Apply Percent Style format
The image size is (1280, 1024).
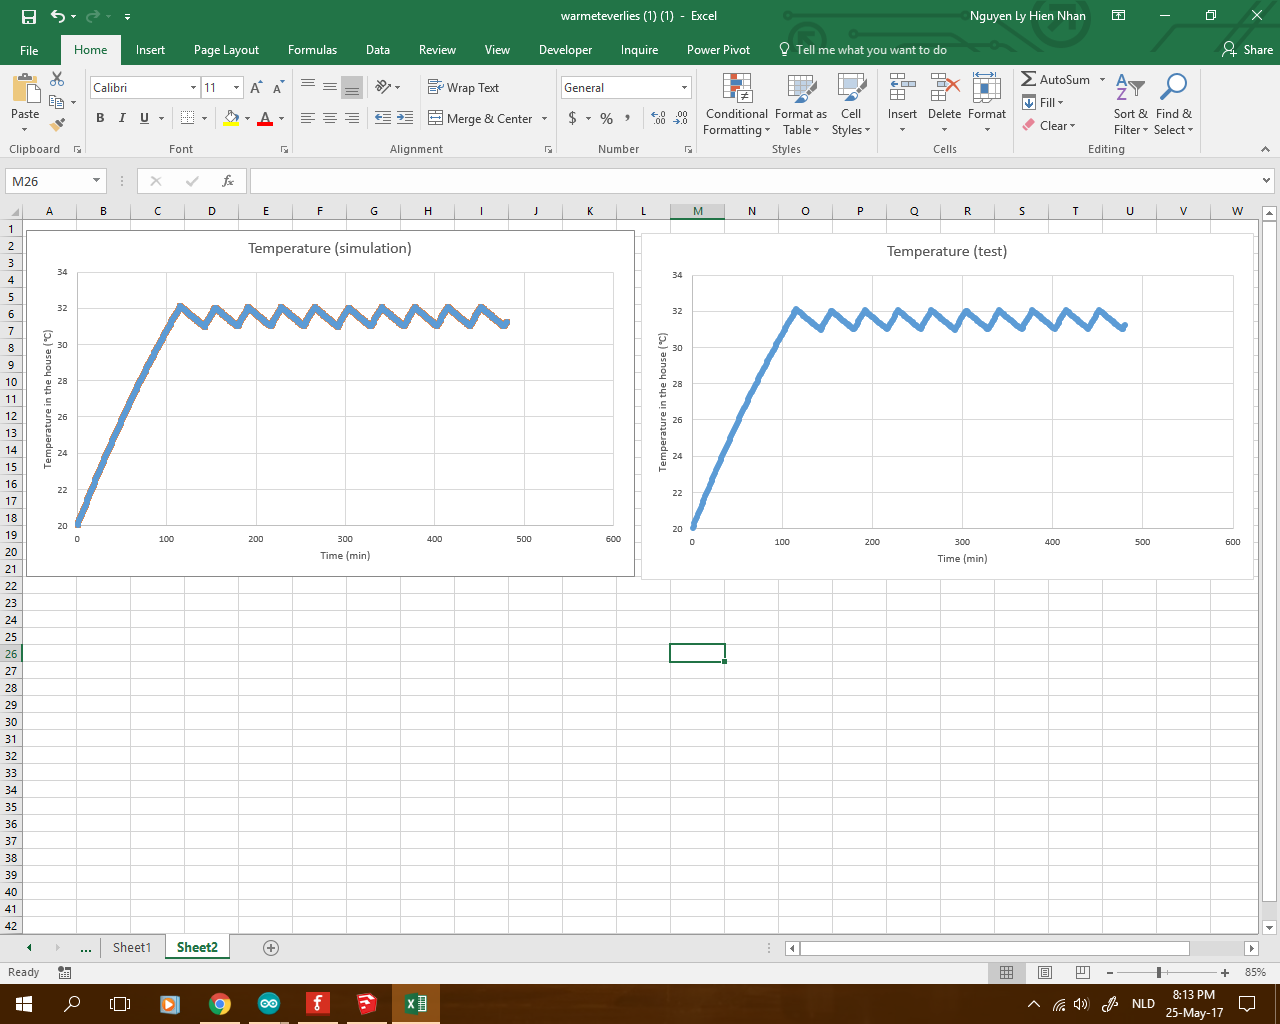pyautogui.click(x=606, y=118)
